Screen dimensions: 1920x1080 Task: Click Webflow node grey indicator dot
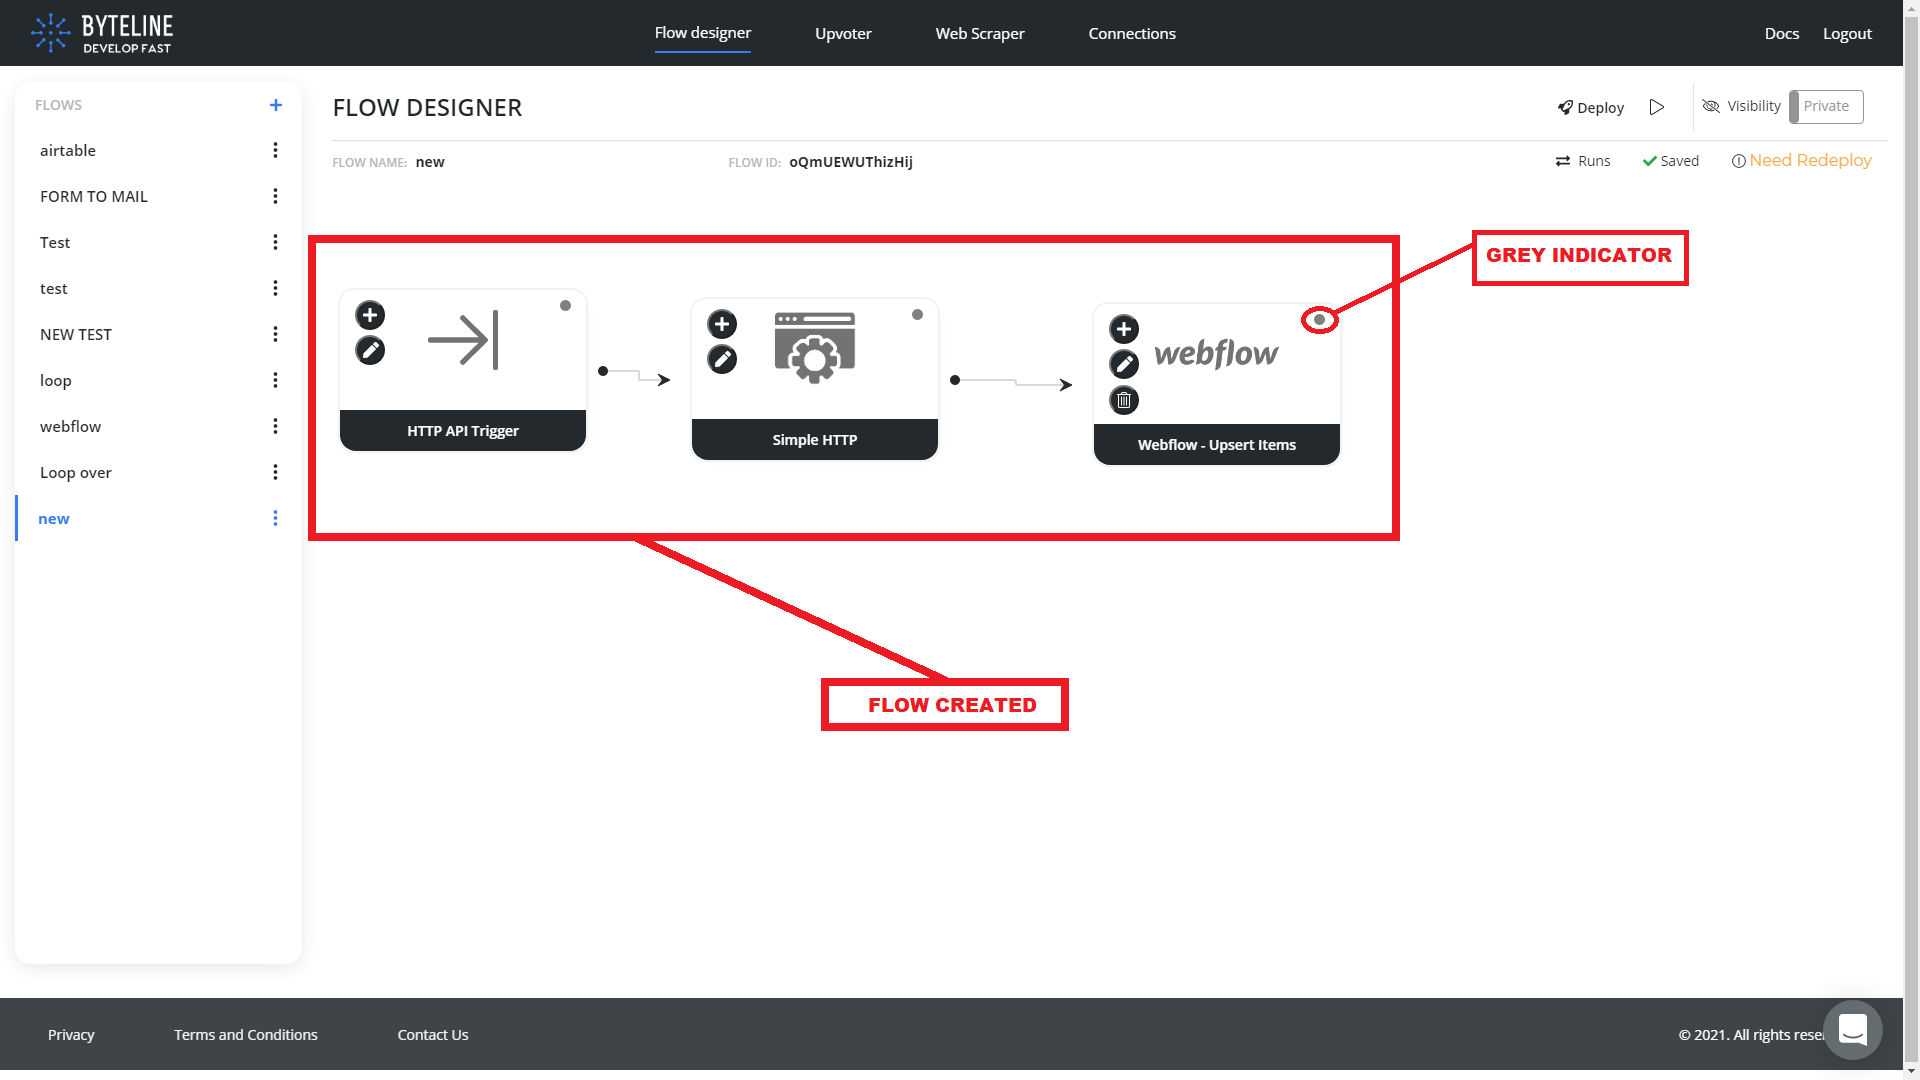point(1319,320)
